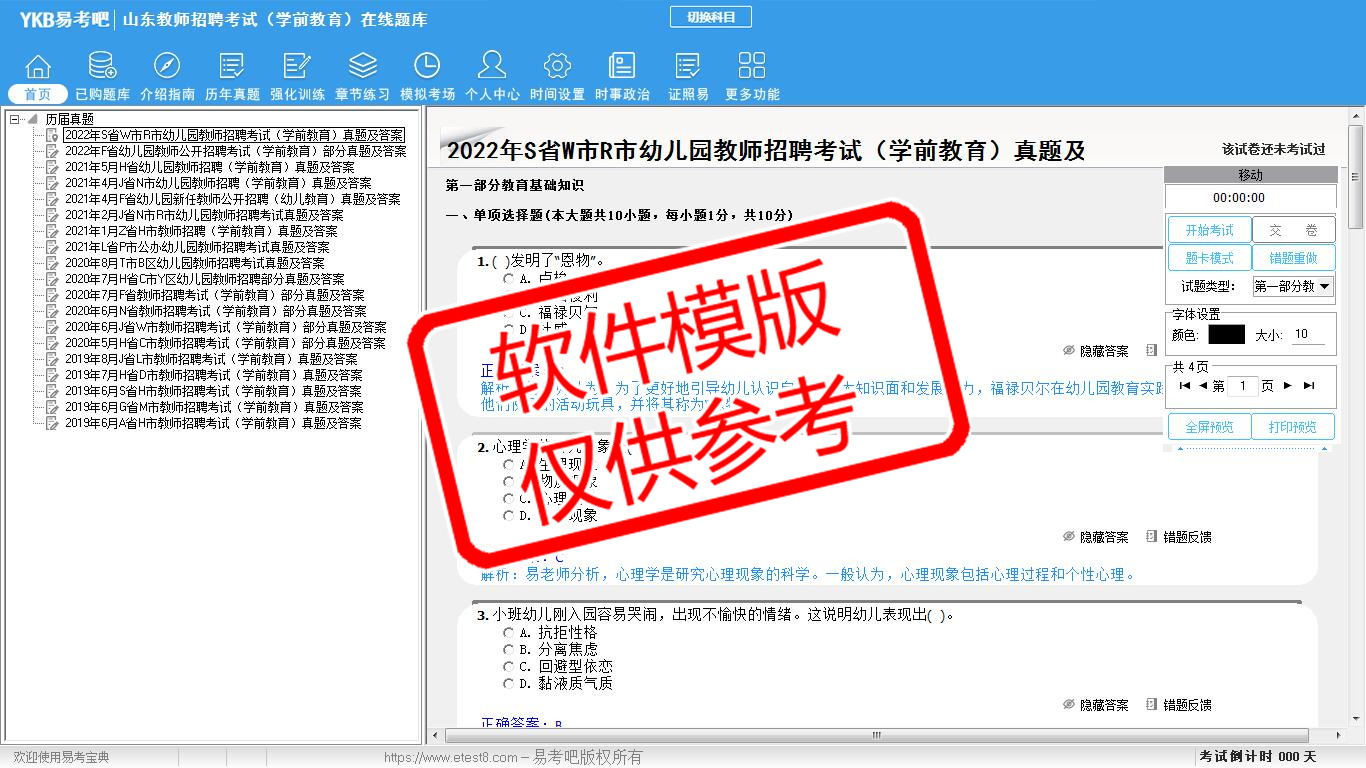Click the 首页 home tab
This screenshot has height=768, width=1366.
38,94
